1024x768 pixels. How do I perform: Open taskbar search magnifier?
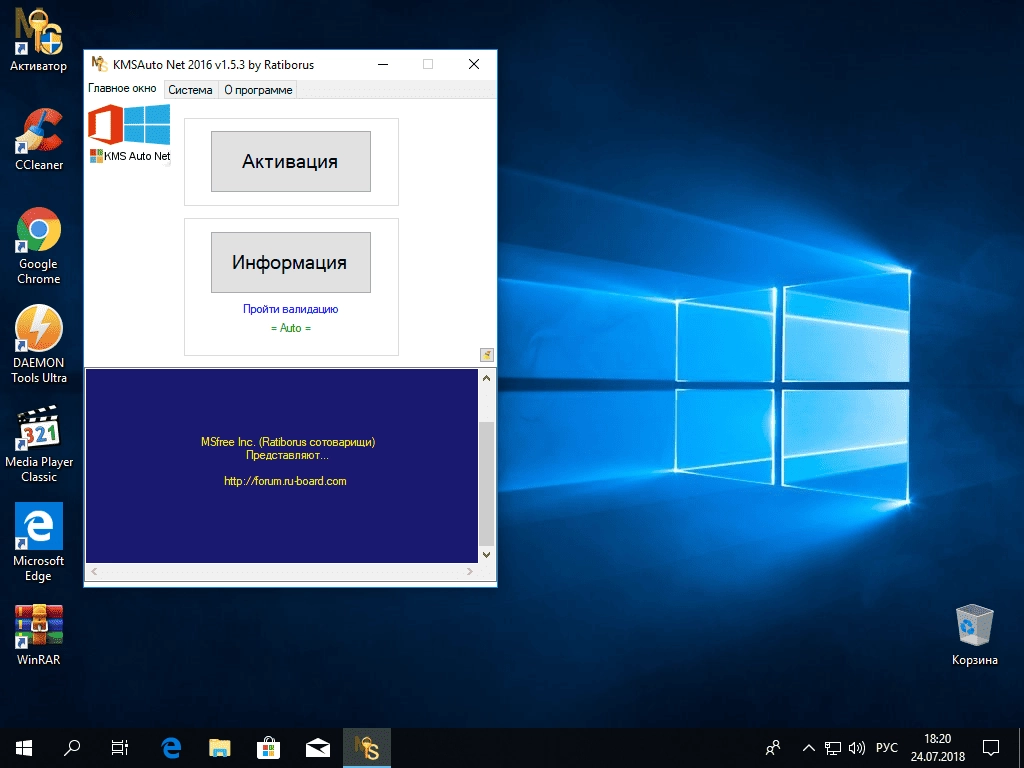tap(72, 748)
